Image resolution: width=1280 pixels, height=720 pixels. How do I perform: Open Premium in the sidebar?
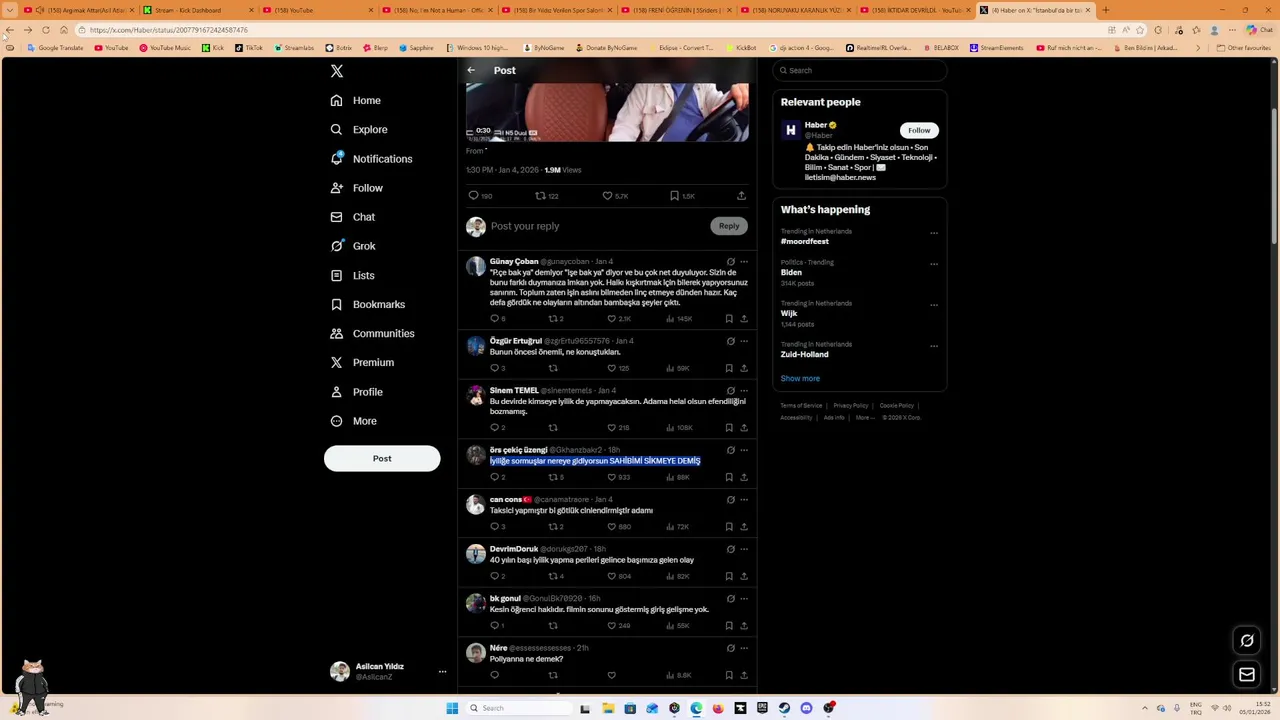(362, 362)
